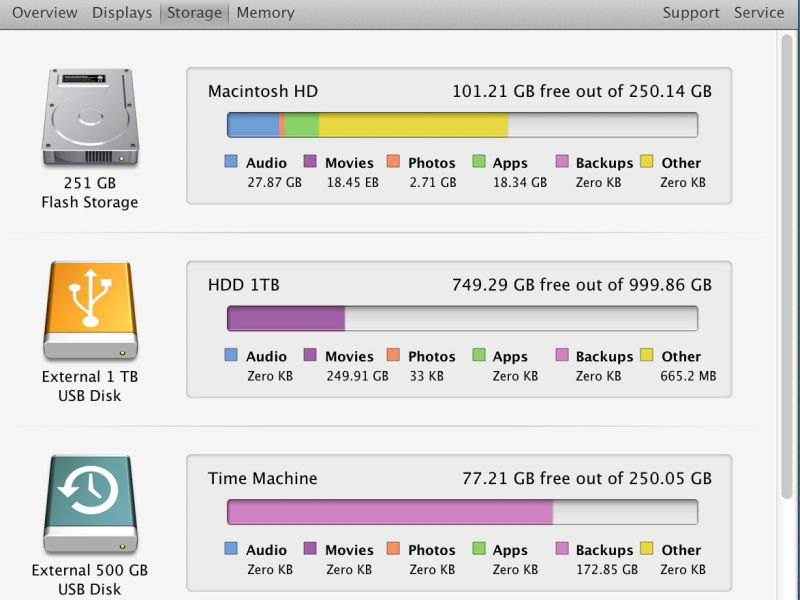
Task: Click "77.21 GB free out of 250.05 GB"
Action: click(587, 479)
